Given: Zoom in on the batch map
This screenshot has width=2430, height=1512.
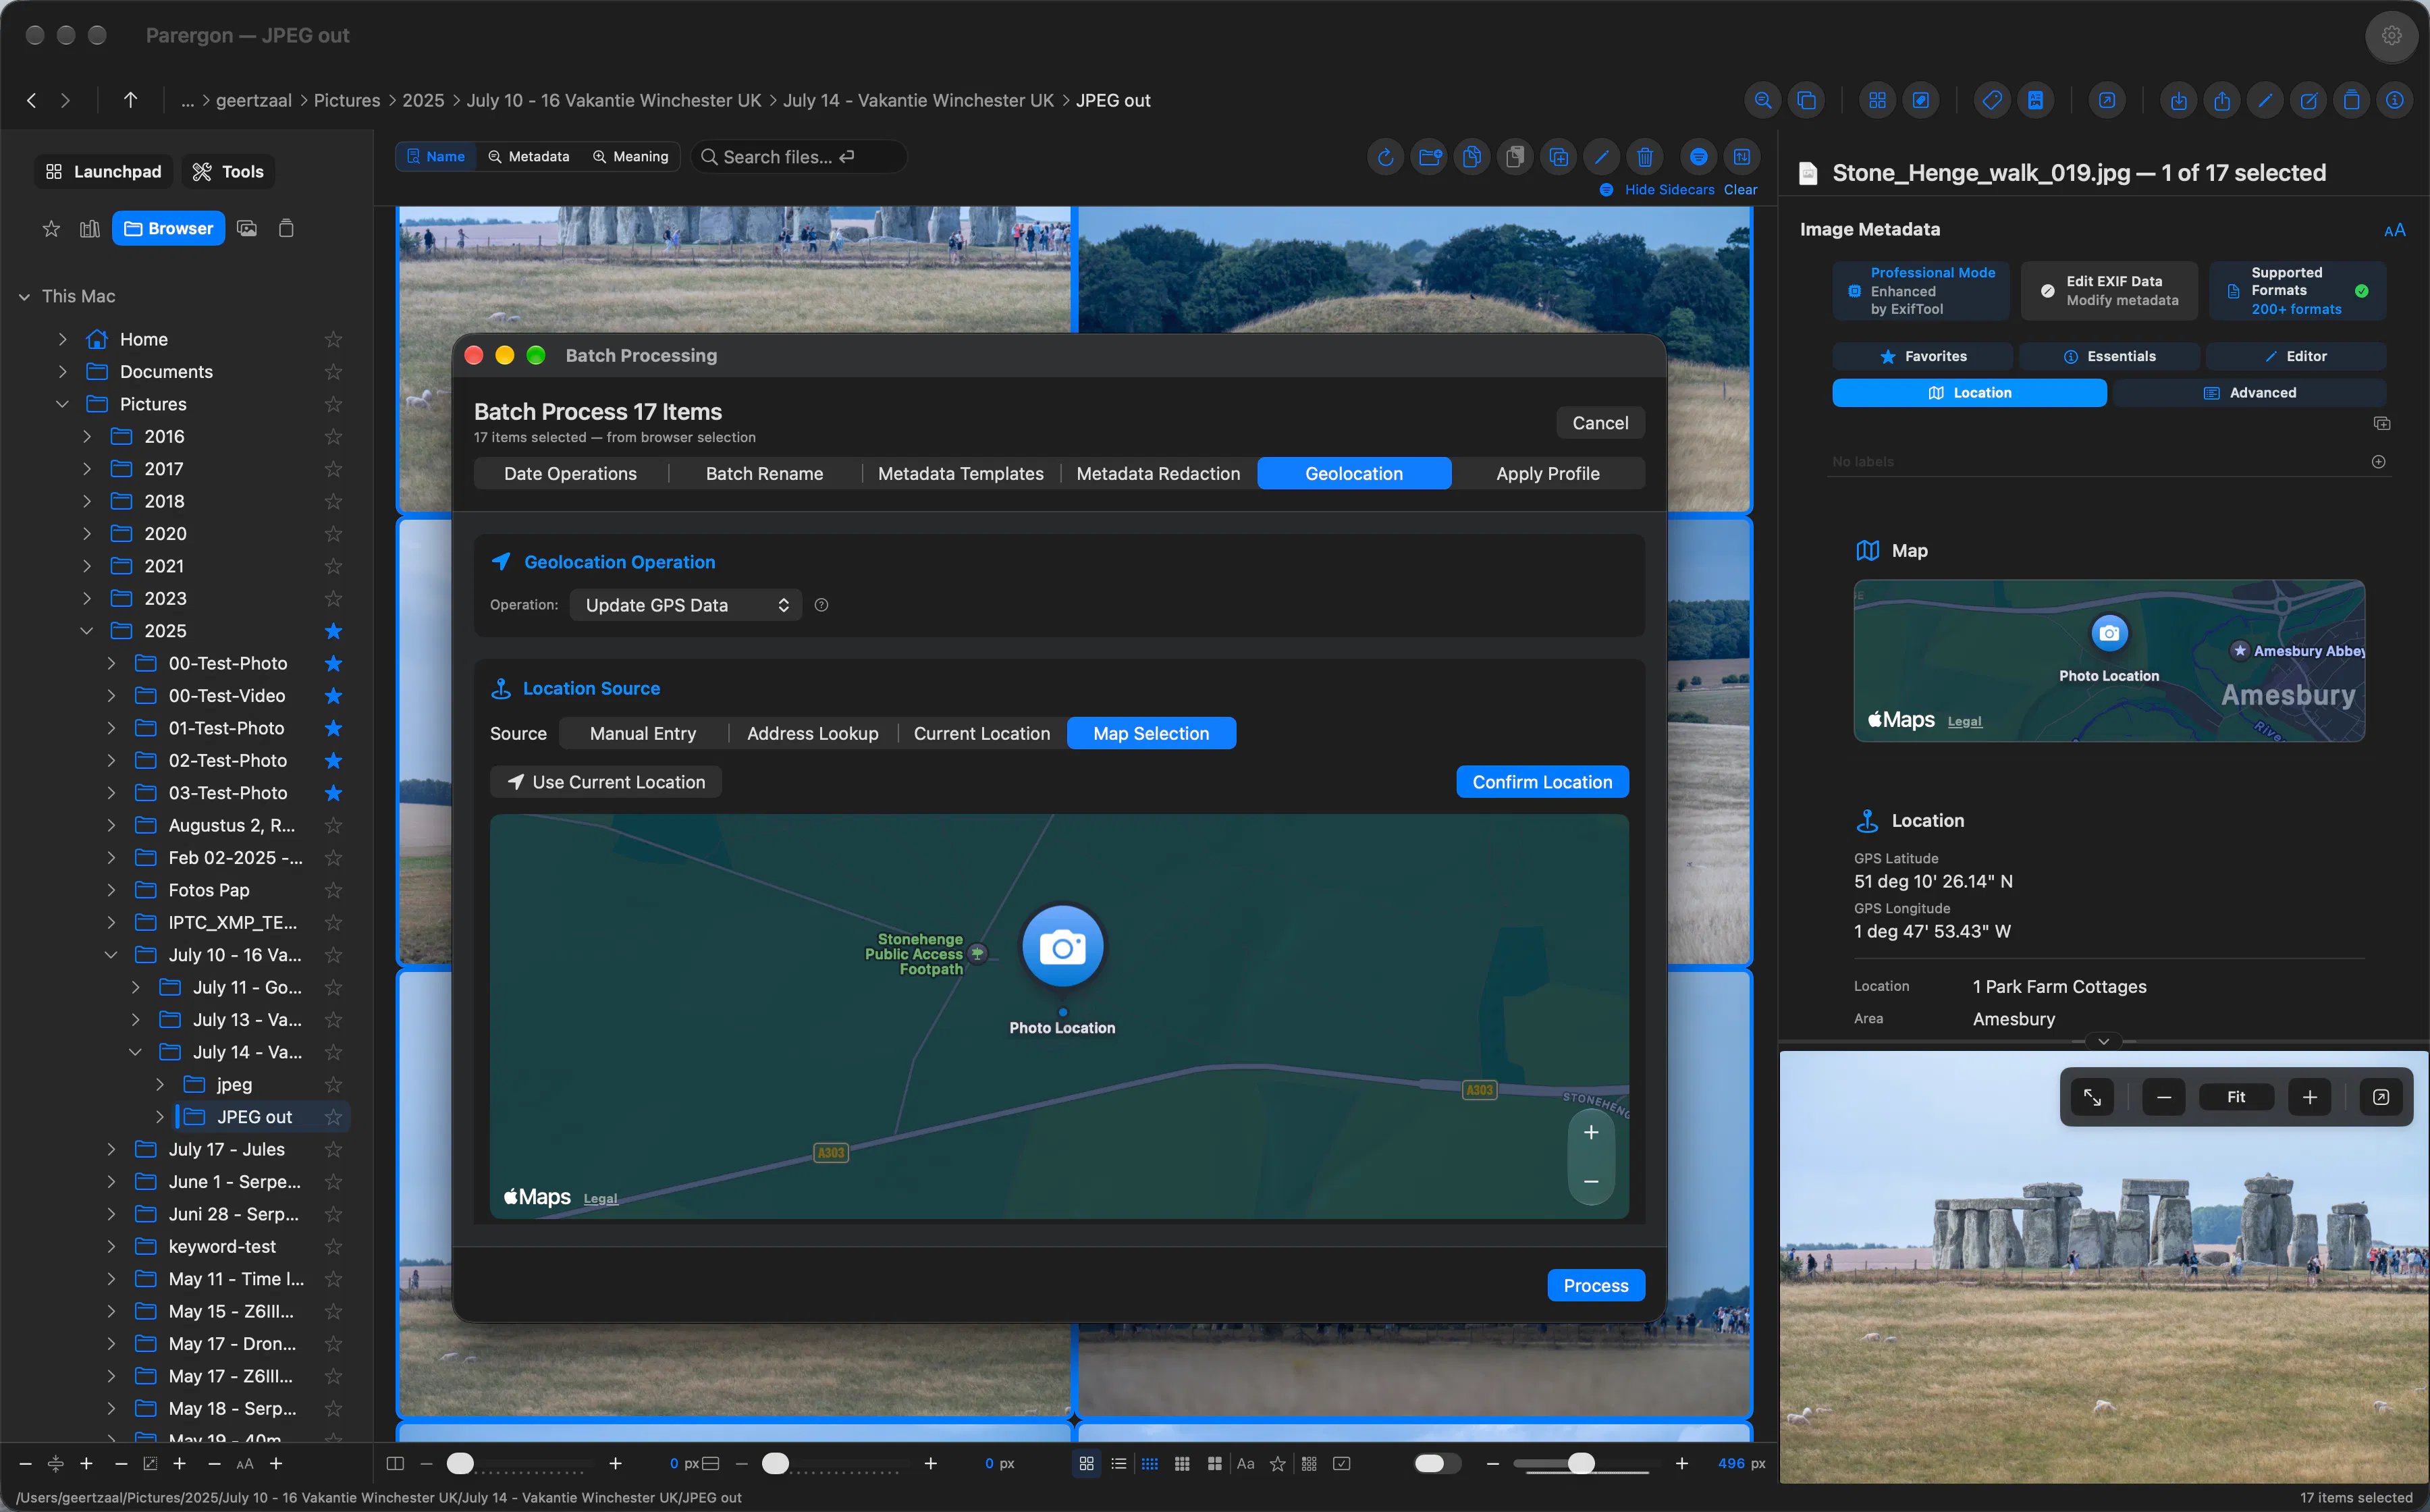Looking at the screenshot, I should coord(1591,1132).
